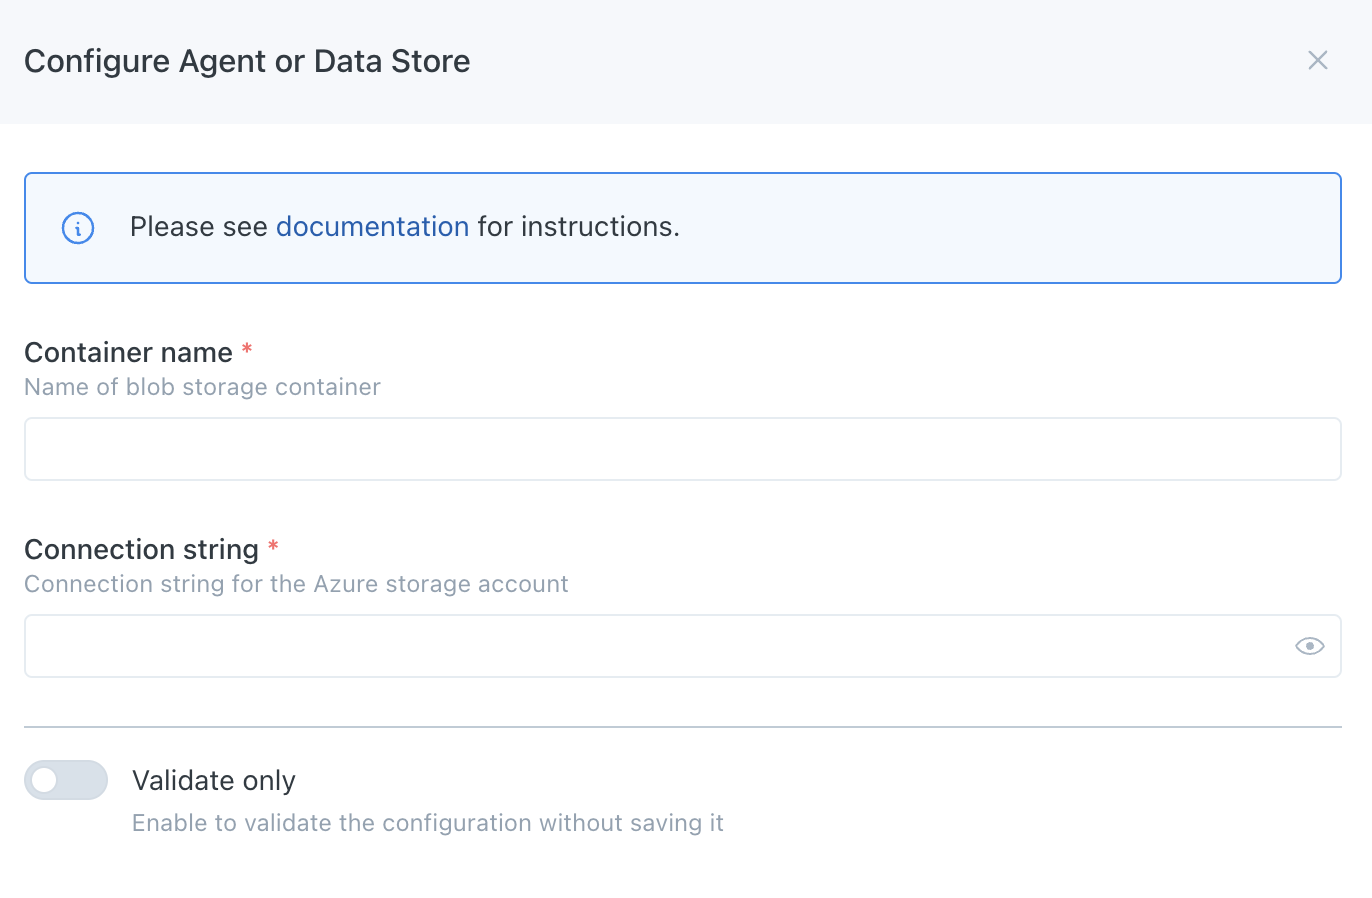1372x898 pixels.
Task: Click the red asterisk beside Connection string
Action: (x=273, y=547)
